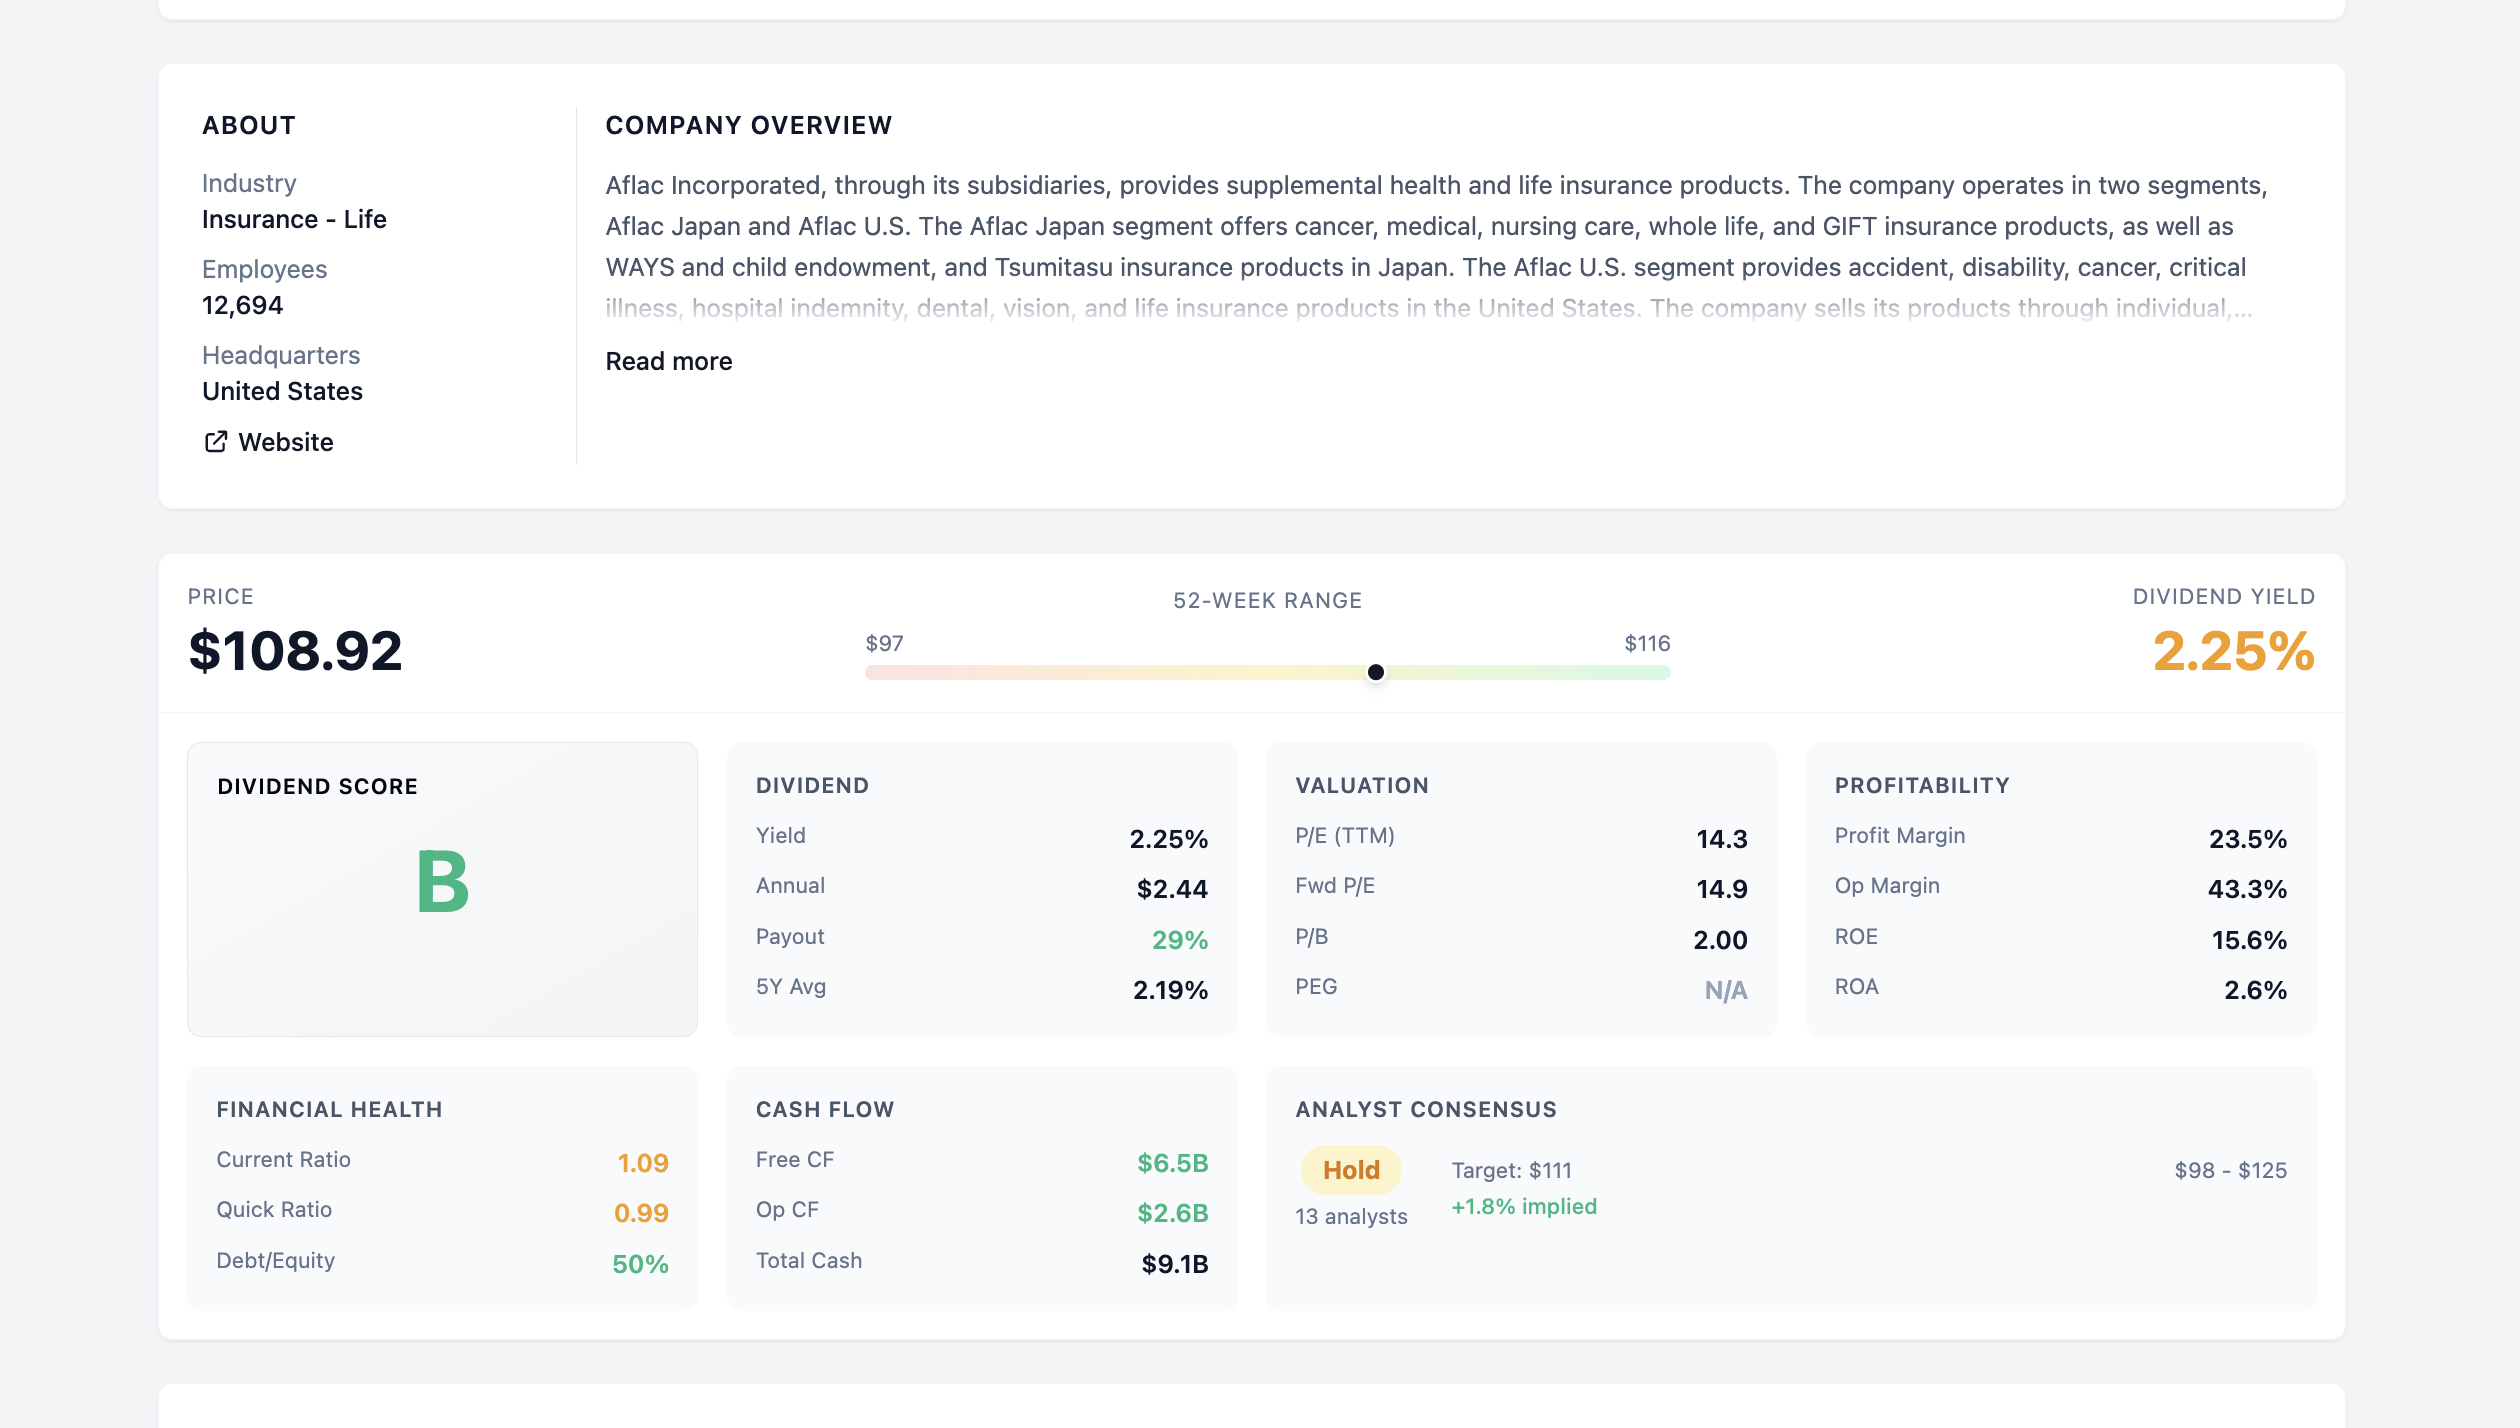The width and height of the screenshot is (2520, 1428).
Task: Click the Hold rating badge
Action: (x=1350, y=1170)
